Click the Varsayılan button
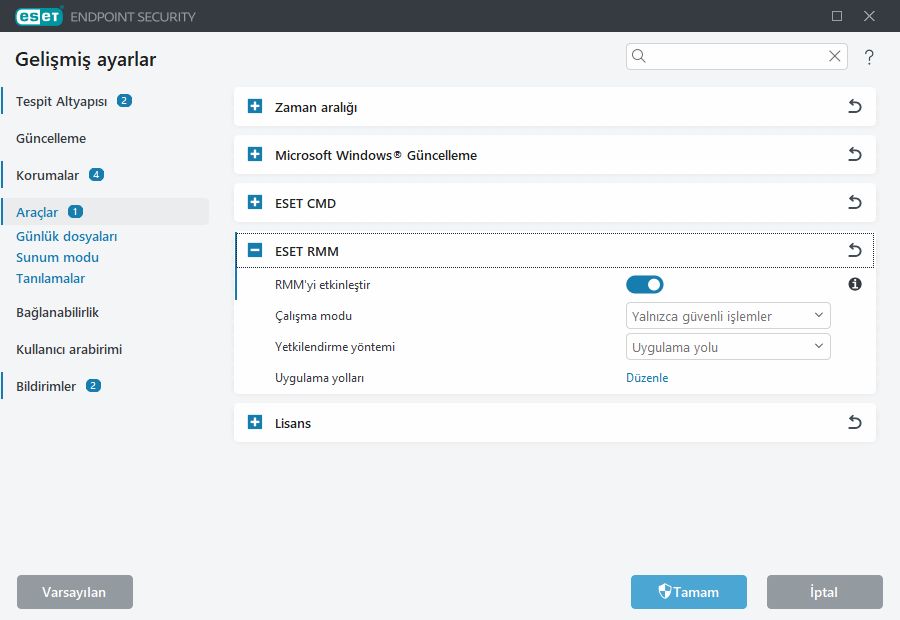900x620 pixels. click(x=74, y=592)
